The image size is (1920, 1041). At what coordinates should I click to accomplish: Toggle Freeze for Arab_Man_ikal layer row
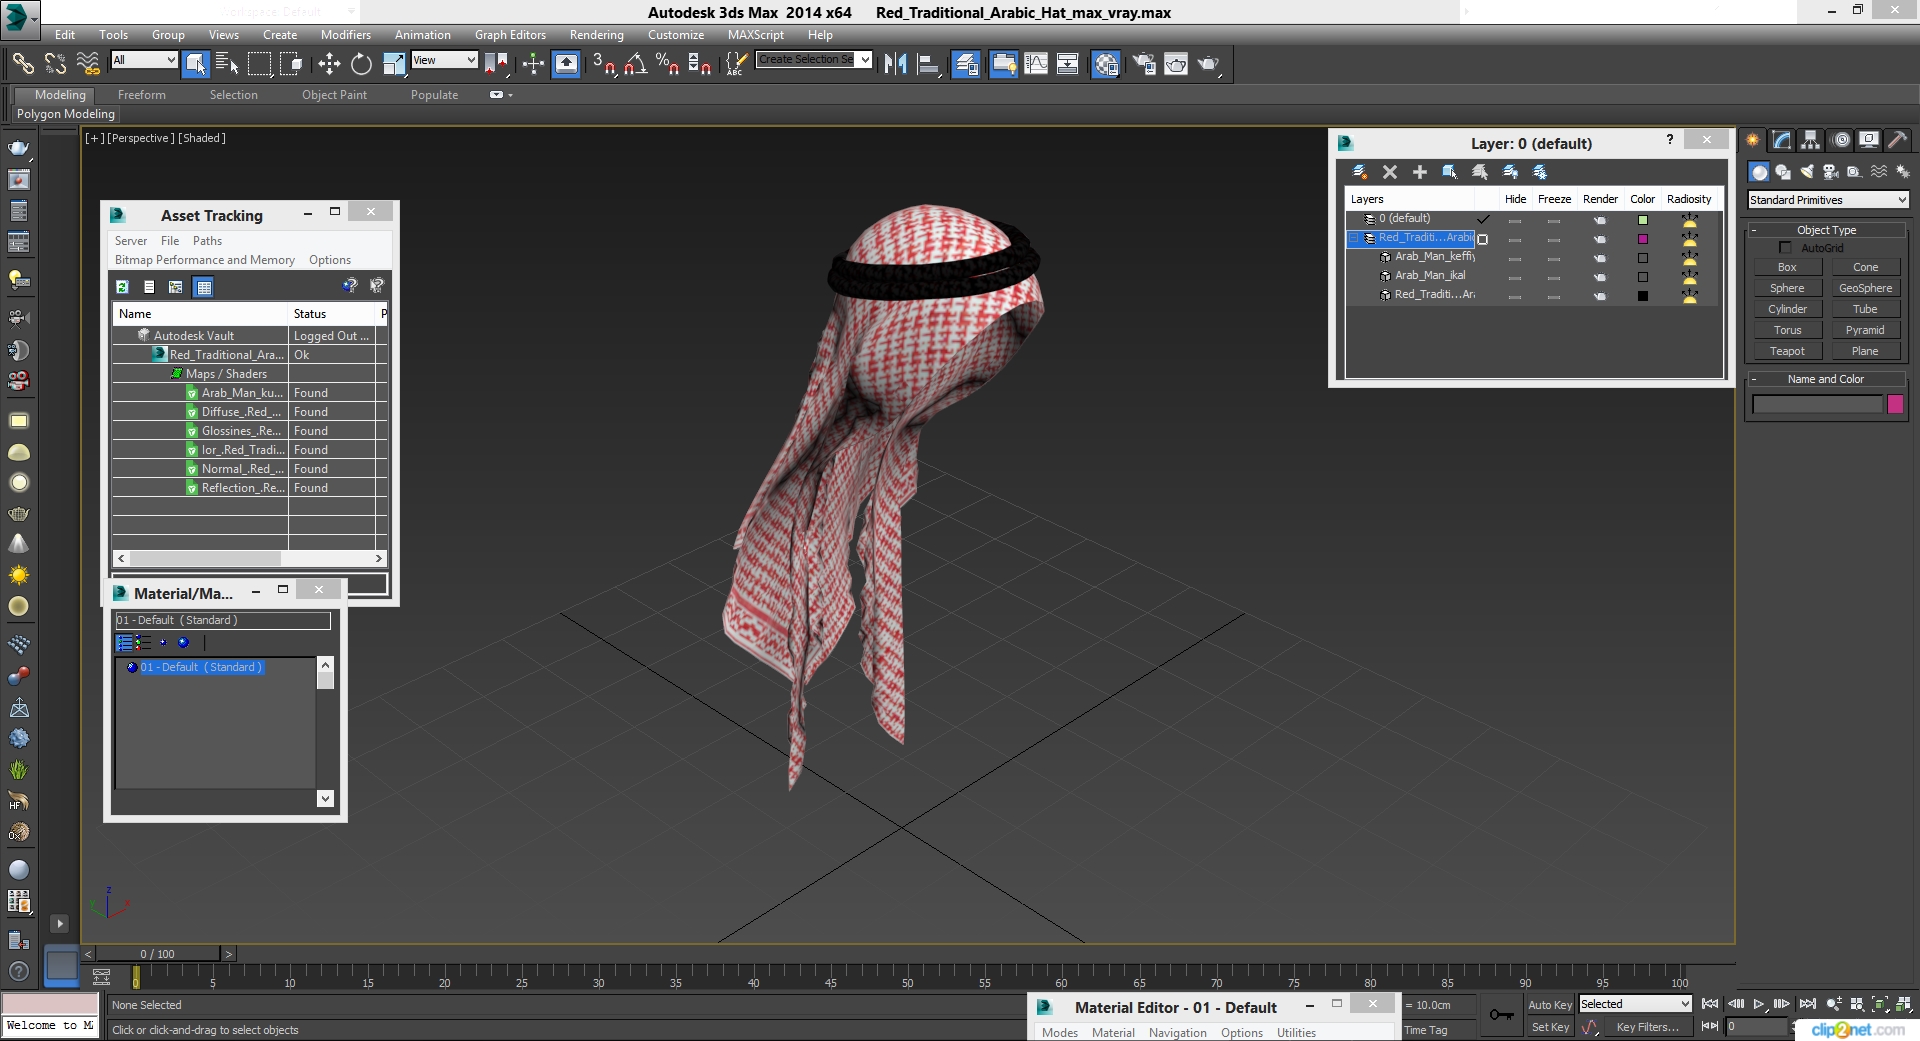pos(1553,277)
